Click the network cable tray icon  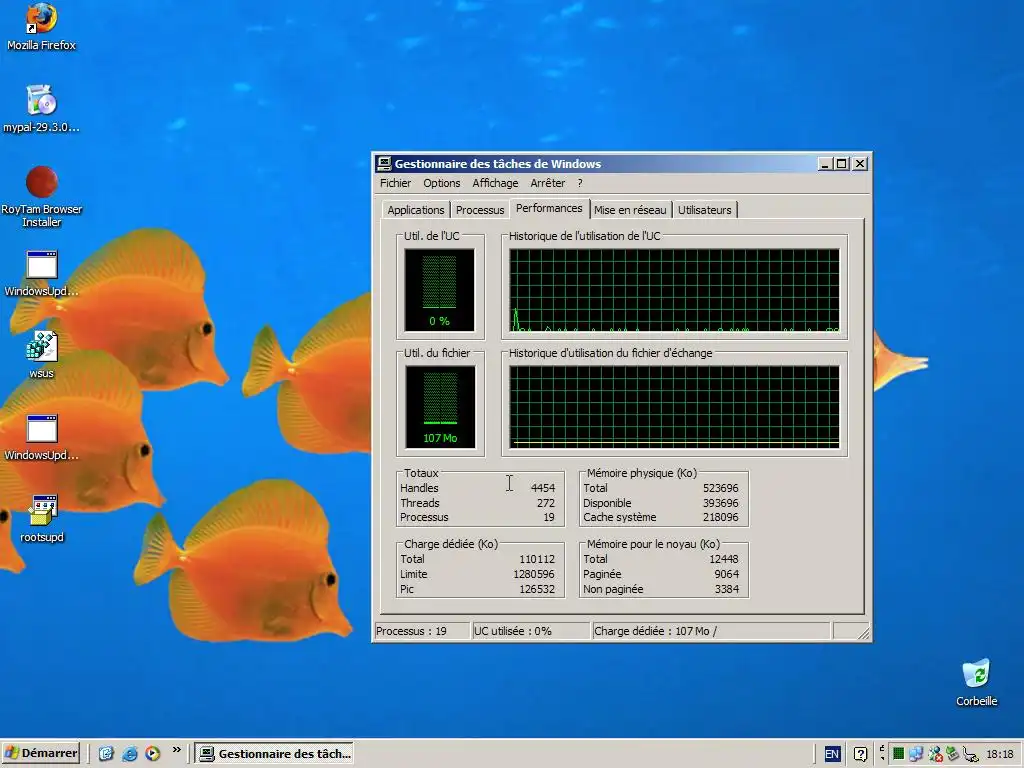(970, 755)
